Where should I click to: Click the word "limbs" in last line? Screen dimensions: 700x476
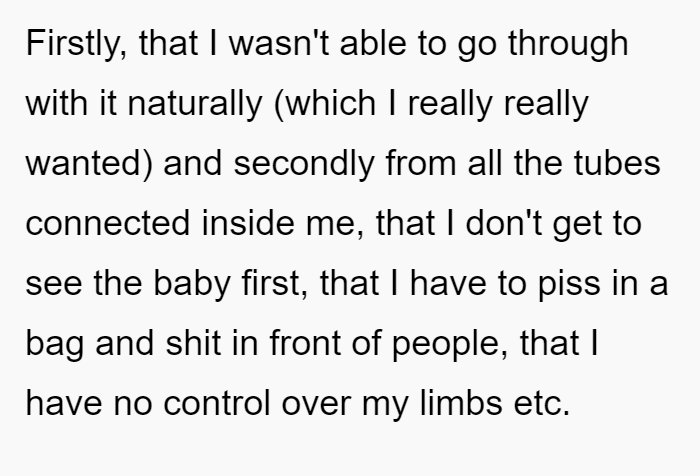point(461,403)
